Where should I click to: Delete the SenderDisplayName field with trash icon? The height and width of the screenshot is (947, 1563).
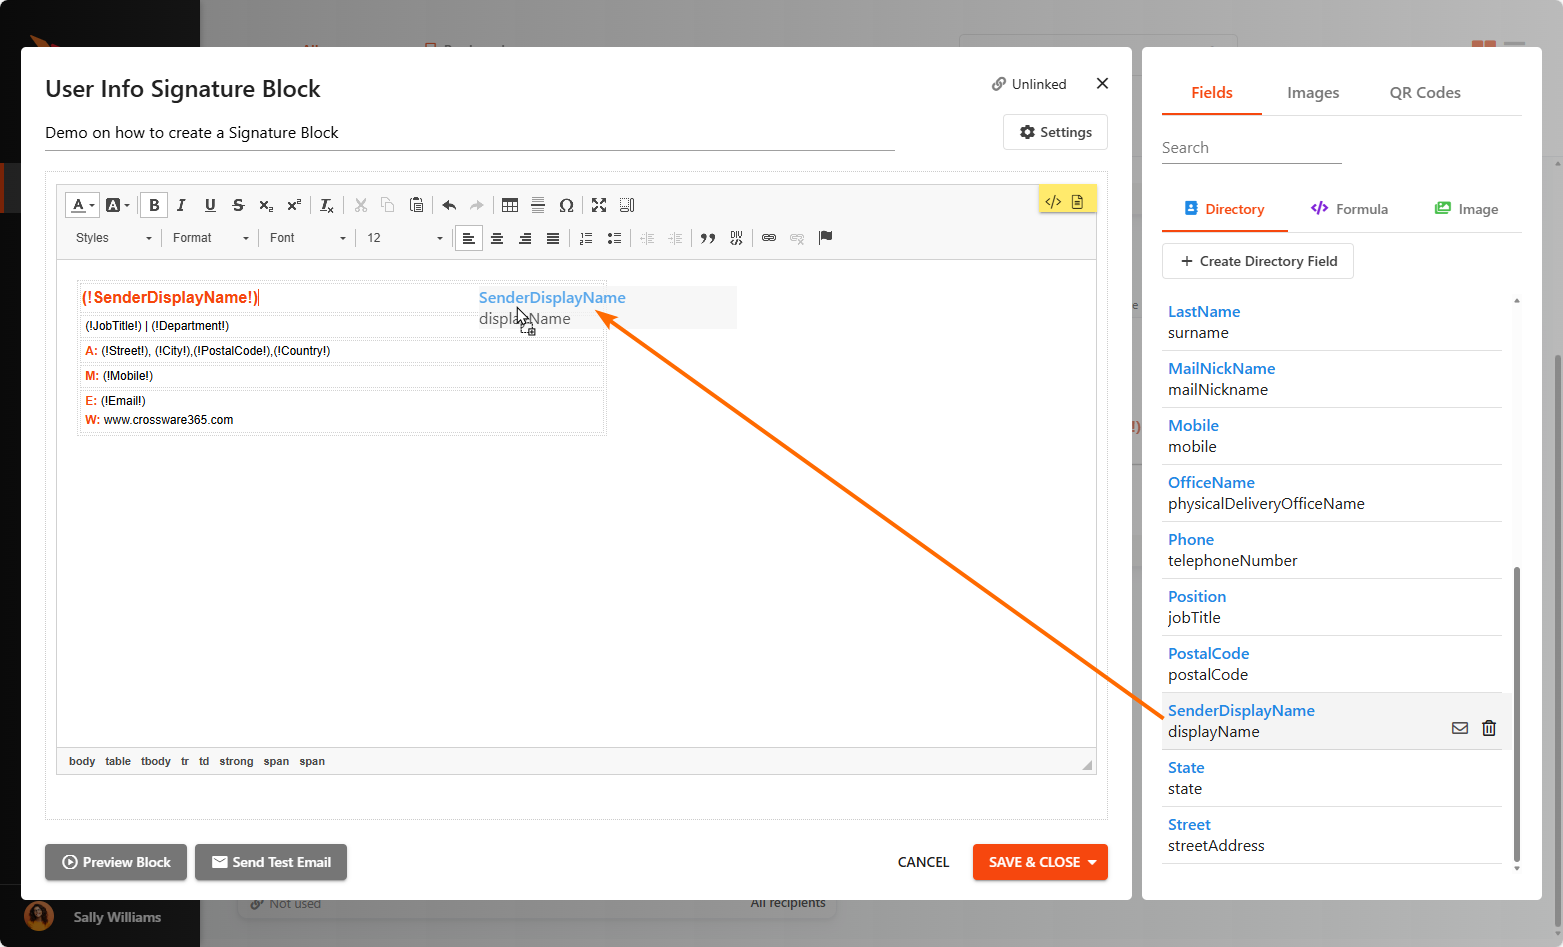tap(1489, 728)
